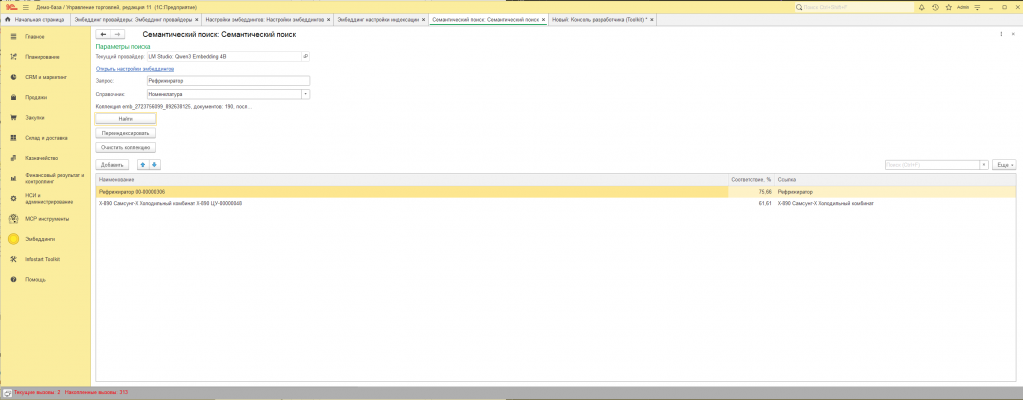Image resolution: width=1023 pixels, height=400 pixels.
Task: Click Накопленные вызовы: 313 status text
Action: coord(97,393)
